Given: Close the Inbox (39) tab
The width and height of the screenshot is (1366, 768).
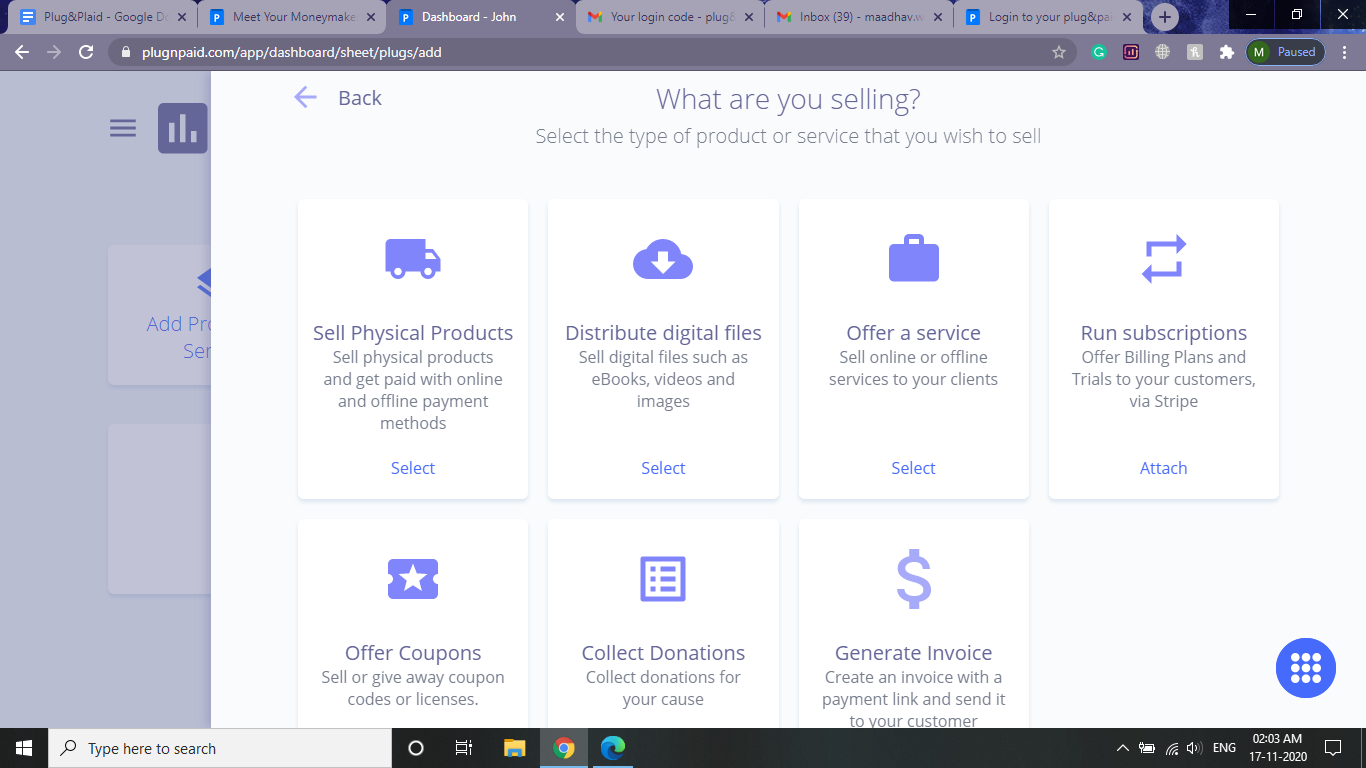Looking at the screenshot, I should tap(937, 17).
